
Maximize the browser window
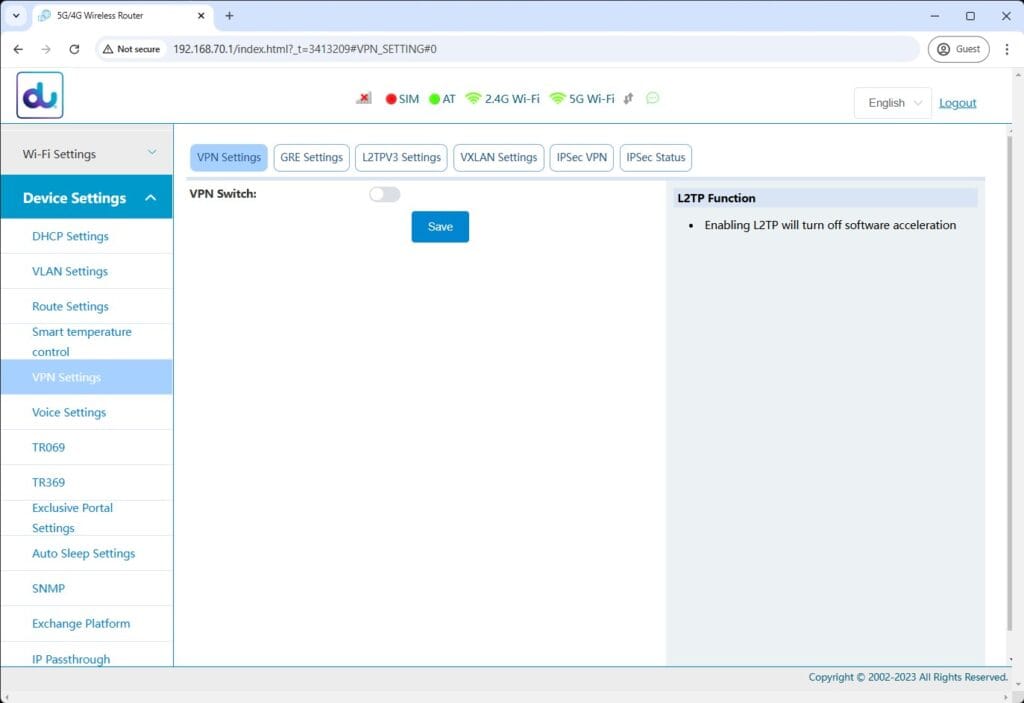point(970,16)
